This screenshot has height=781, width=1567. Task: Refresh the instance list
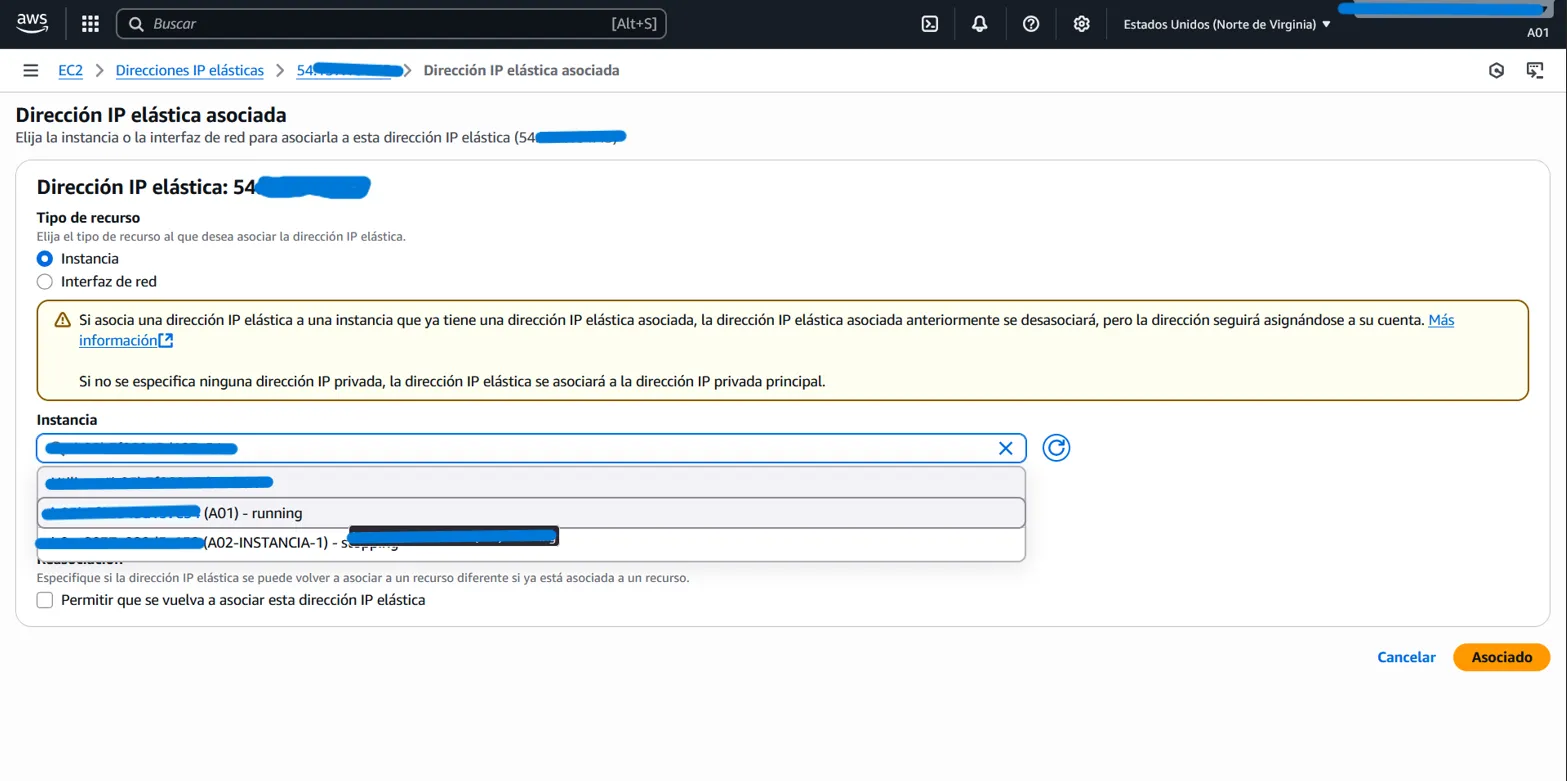[x=1056, y=448]
